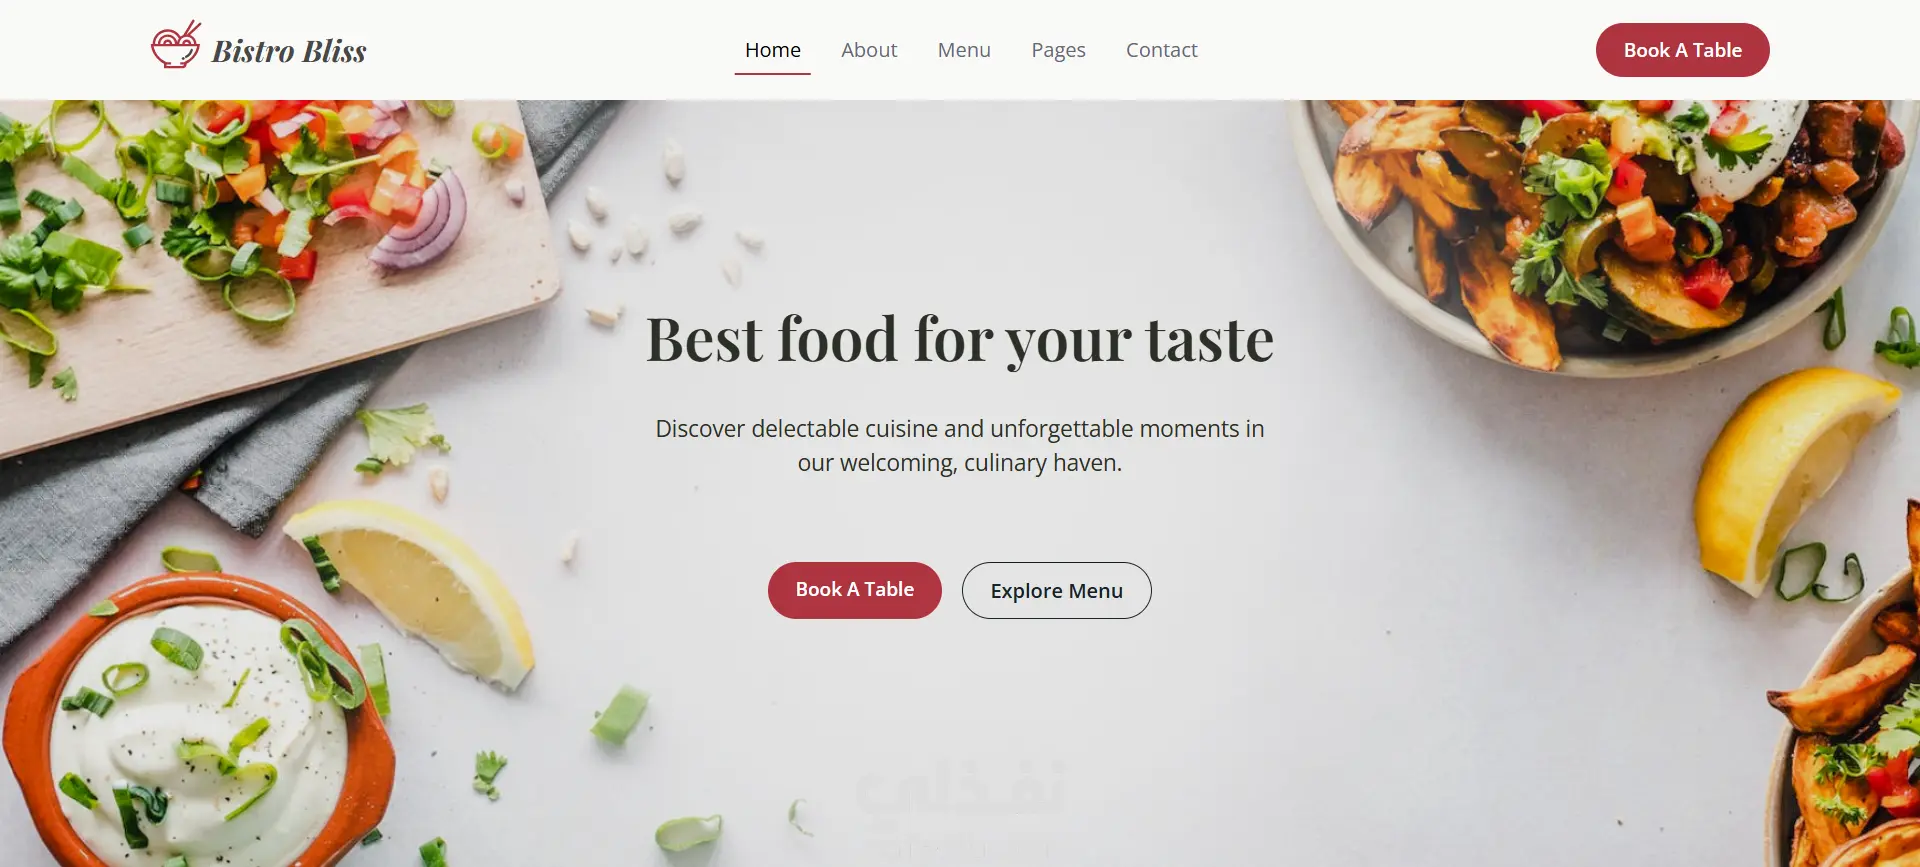Click the Bistro Bliss bowl logo icon
The image size is (1920, 867).
click(176, 45)
